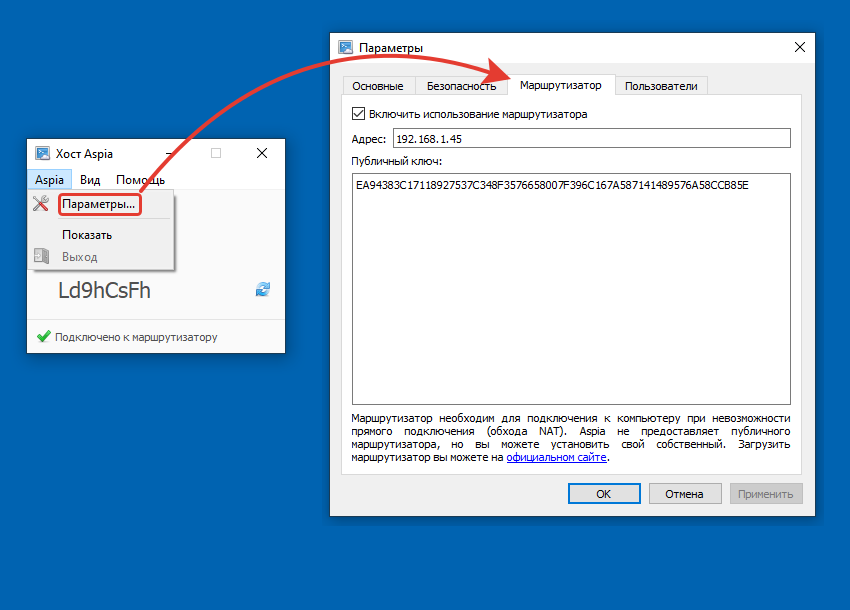Image resolution: width=850 pixels, height=610 pixels.
Task: Click the exit icon beside Выход
Action: pos(41,256)
